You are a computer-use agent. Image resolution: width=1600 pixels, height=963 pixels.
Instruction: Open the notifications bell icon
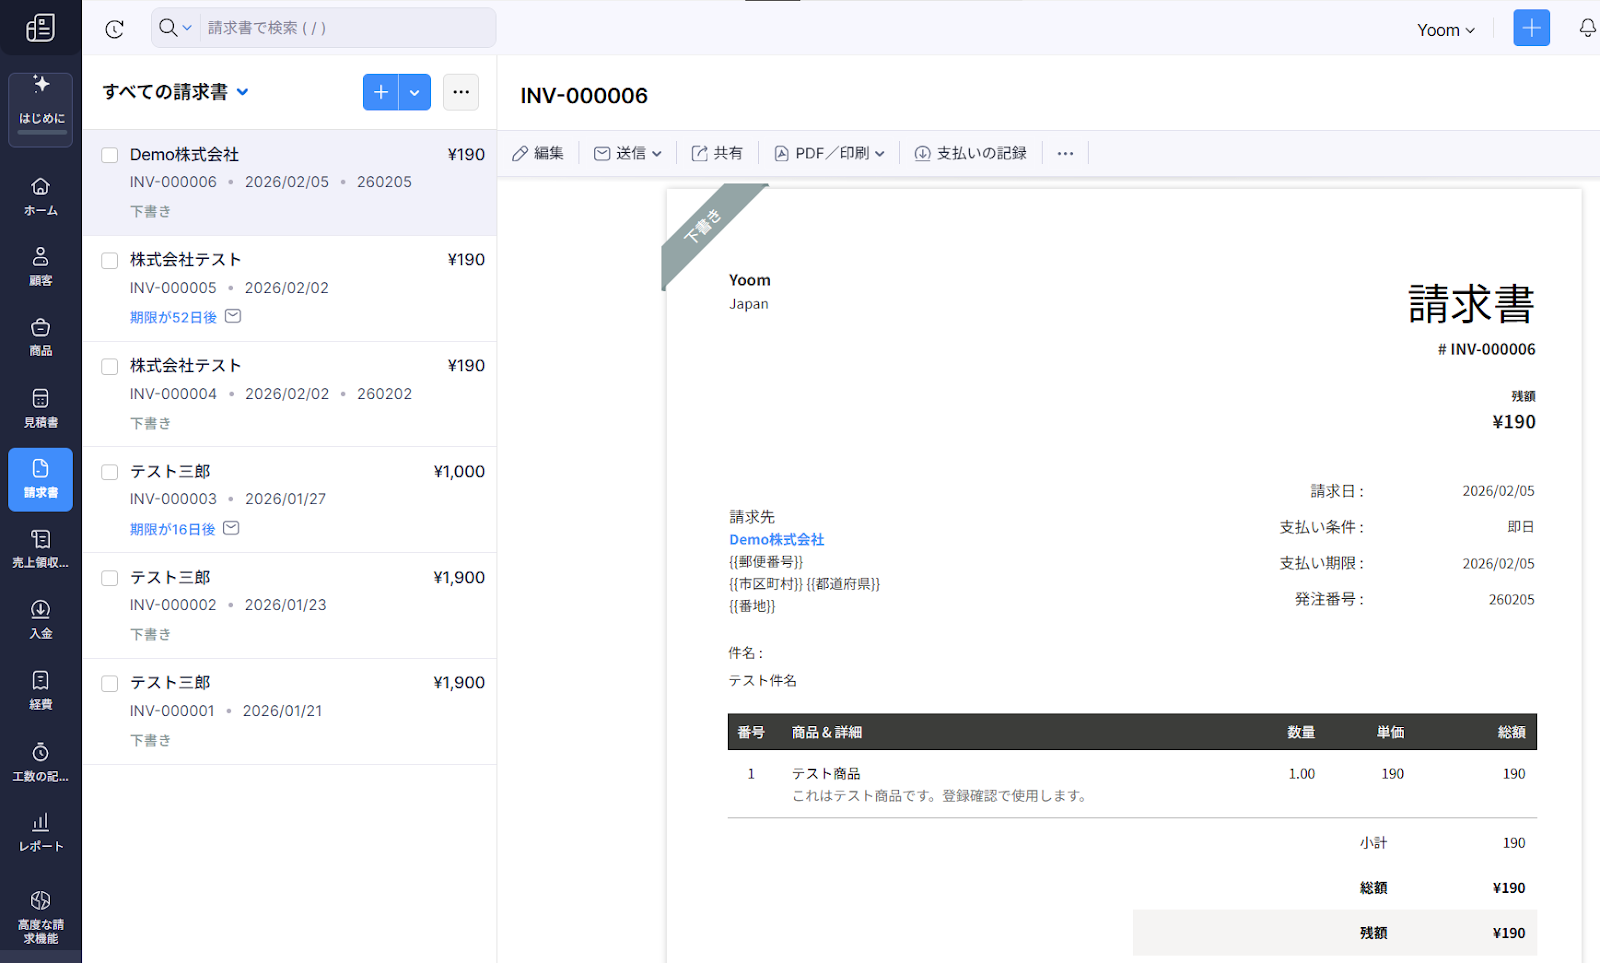(1587, 28)
